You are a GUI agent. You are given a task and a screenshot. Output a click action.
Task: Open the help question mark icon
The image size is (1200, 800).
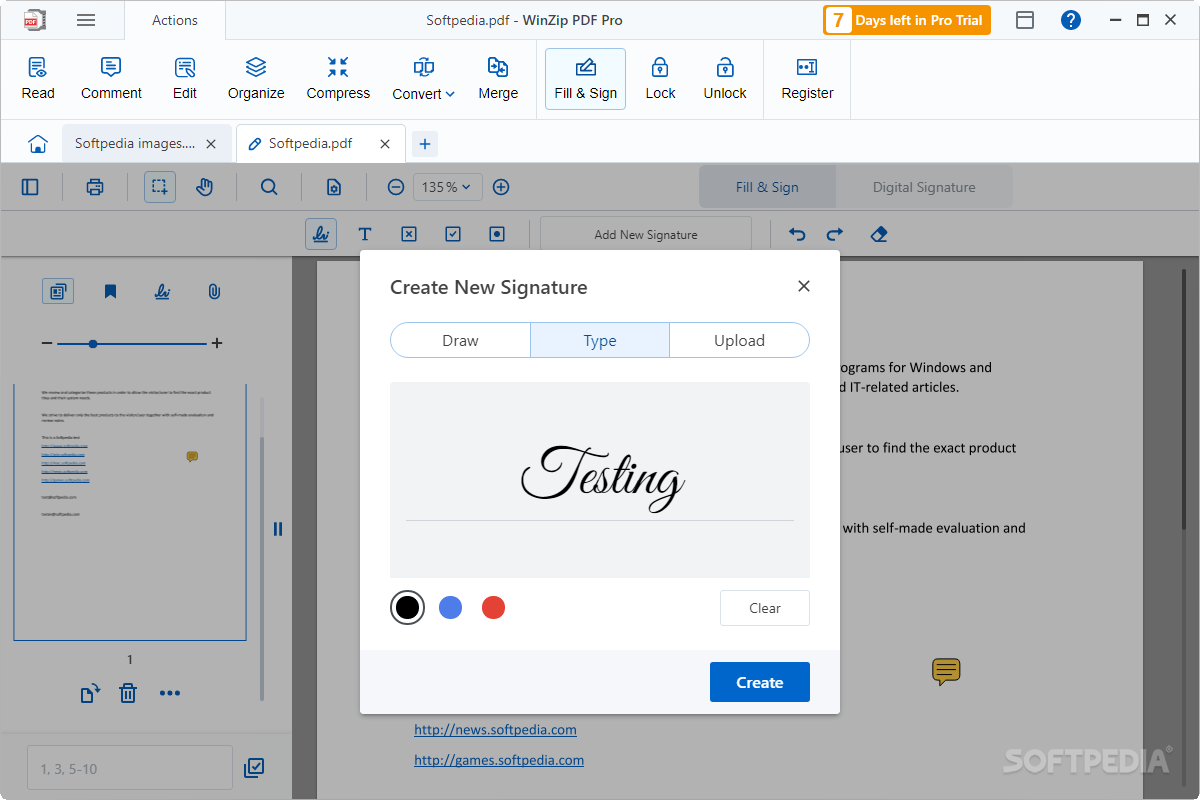coord(1071,20)
